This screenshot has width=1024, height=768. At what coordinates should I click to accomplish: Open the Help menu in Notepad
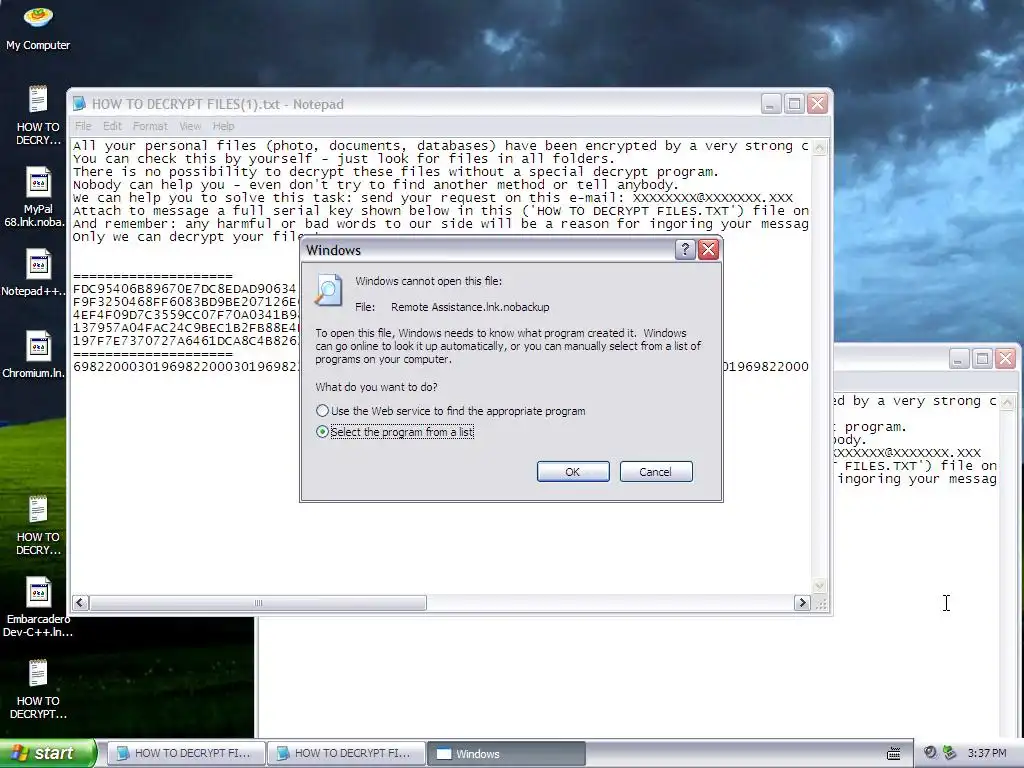(x=223, y=126)
